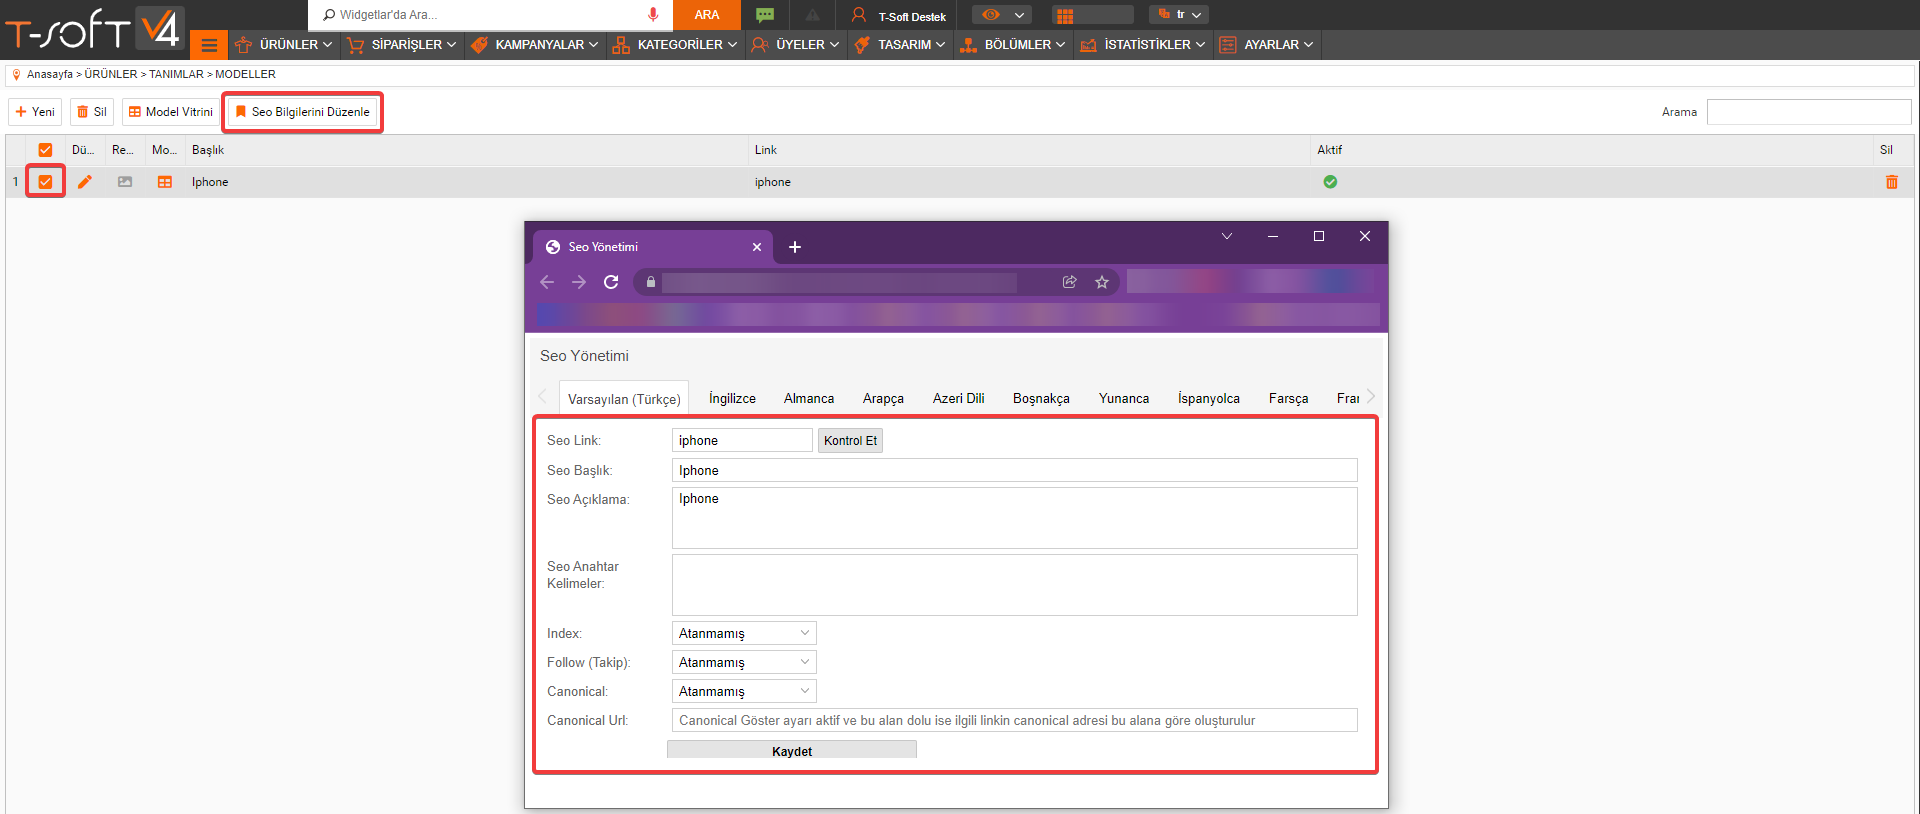The height and width of the screenshot is (814, 1920).
Task: Click the Yeni button
Action: (35, 112)
